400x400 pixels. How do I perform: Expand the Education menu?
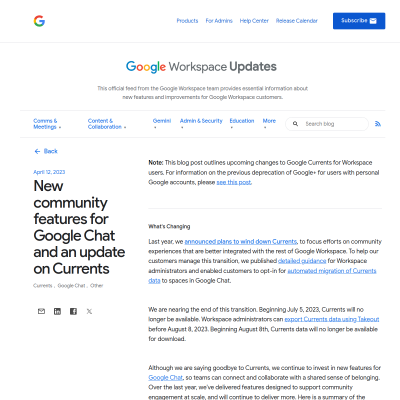242,123
